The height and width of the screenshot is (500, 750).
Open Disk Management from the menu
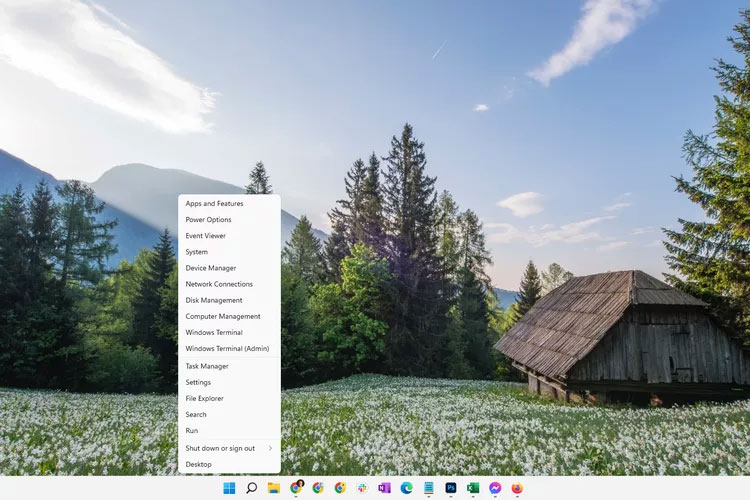(x=229, y=300)
